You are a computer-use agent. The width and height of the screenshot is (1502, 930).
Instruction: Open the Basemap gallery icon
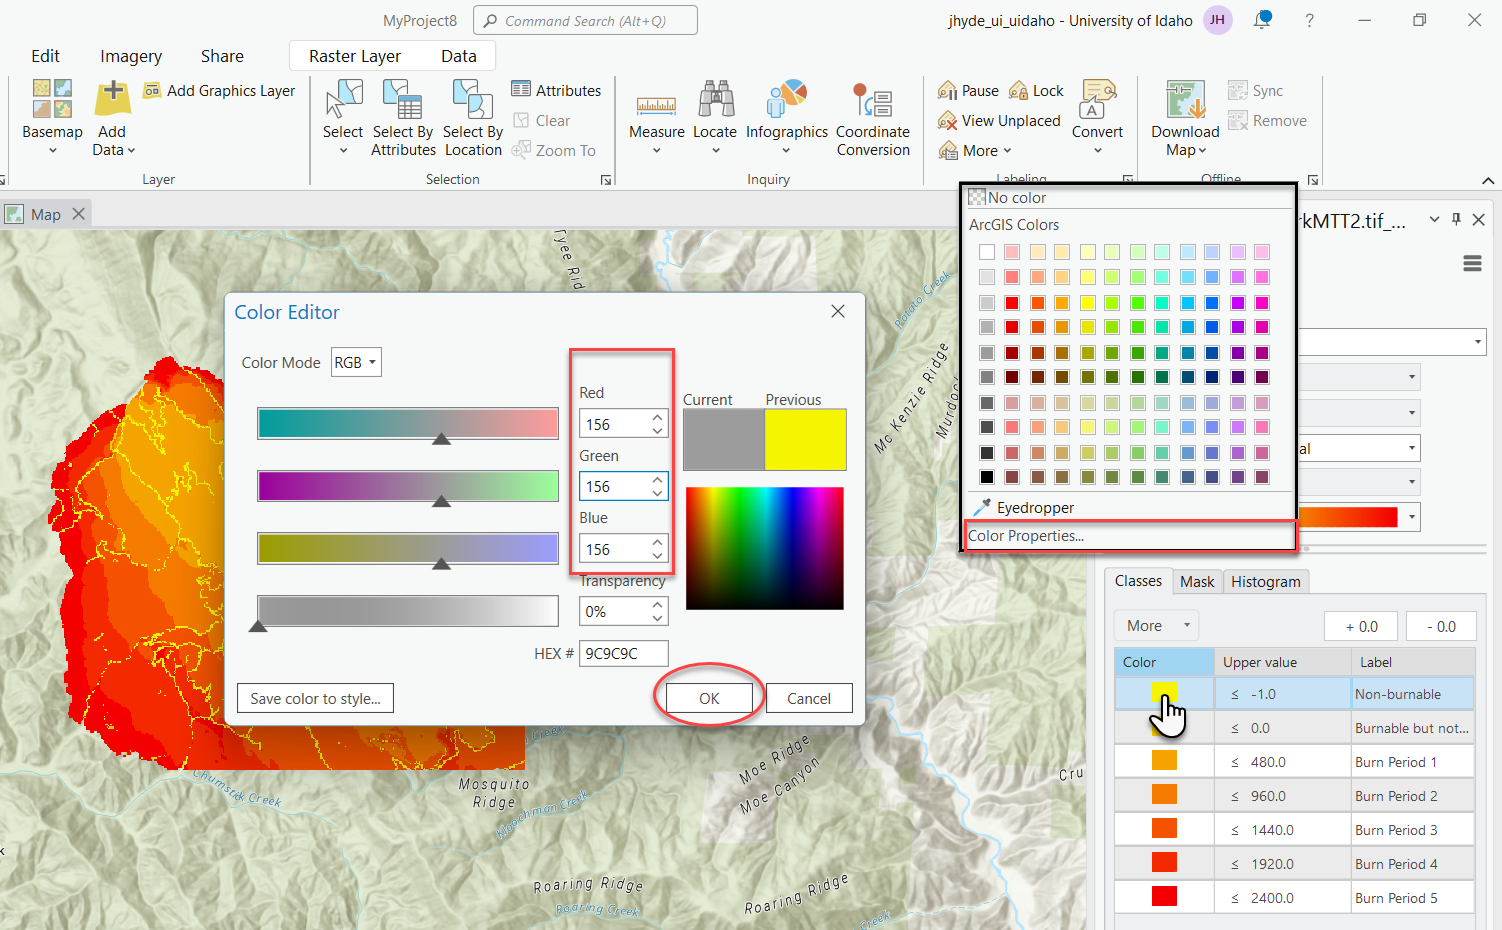(52, 99)
